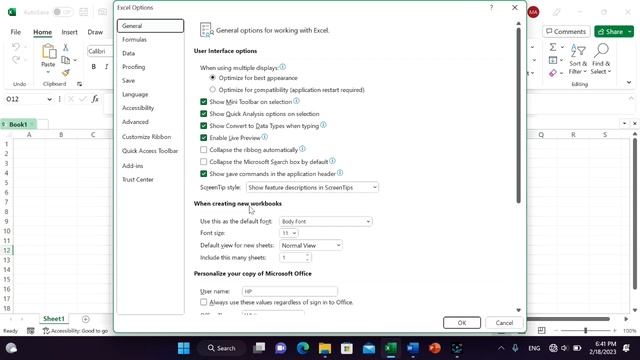The height and width of the screenshot is (360, 640).
Task: Click the Excel Options help question mark
Action: (491, 7)
